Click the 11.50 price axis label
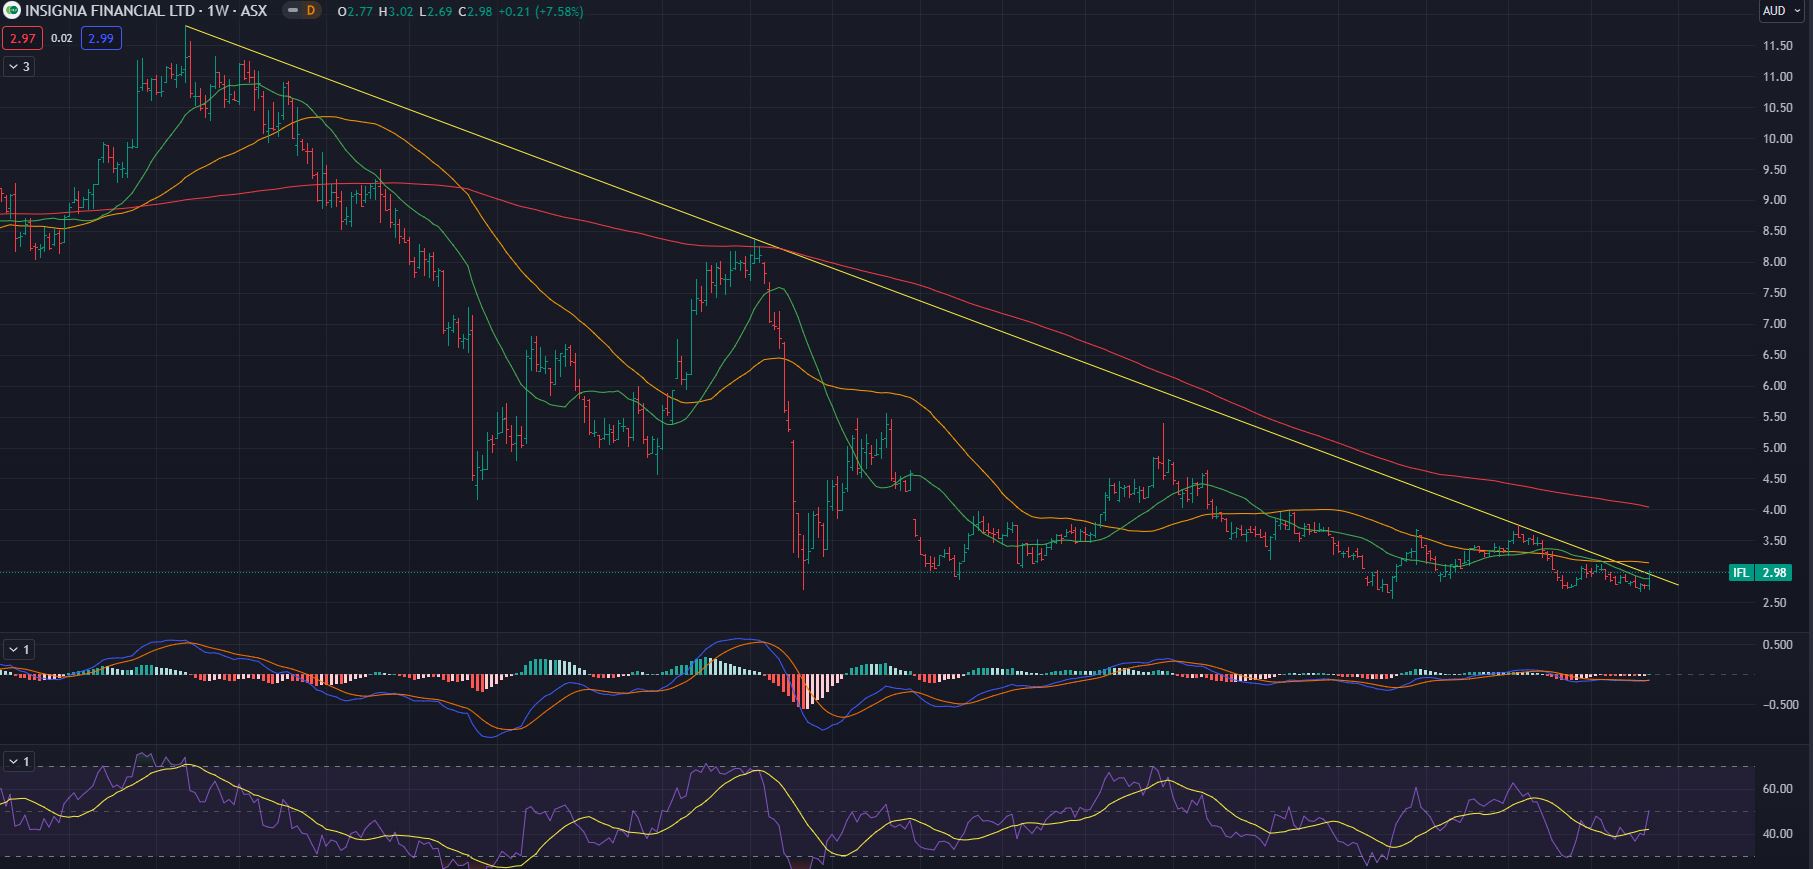 [x=1777, y=46]
